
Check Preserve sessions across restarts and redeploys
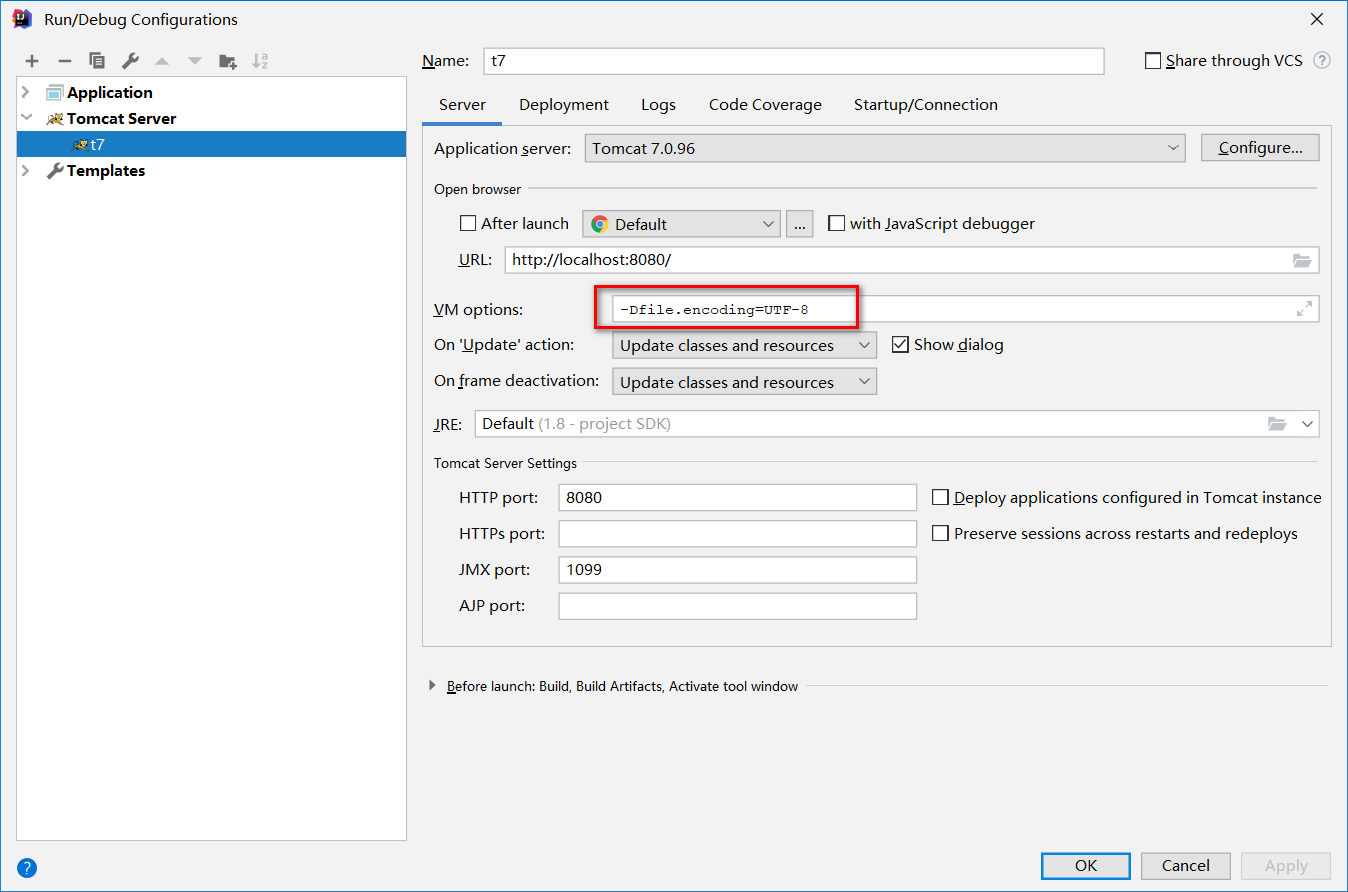coord(940,534)
